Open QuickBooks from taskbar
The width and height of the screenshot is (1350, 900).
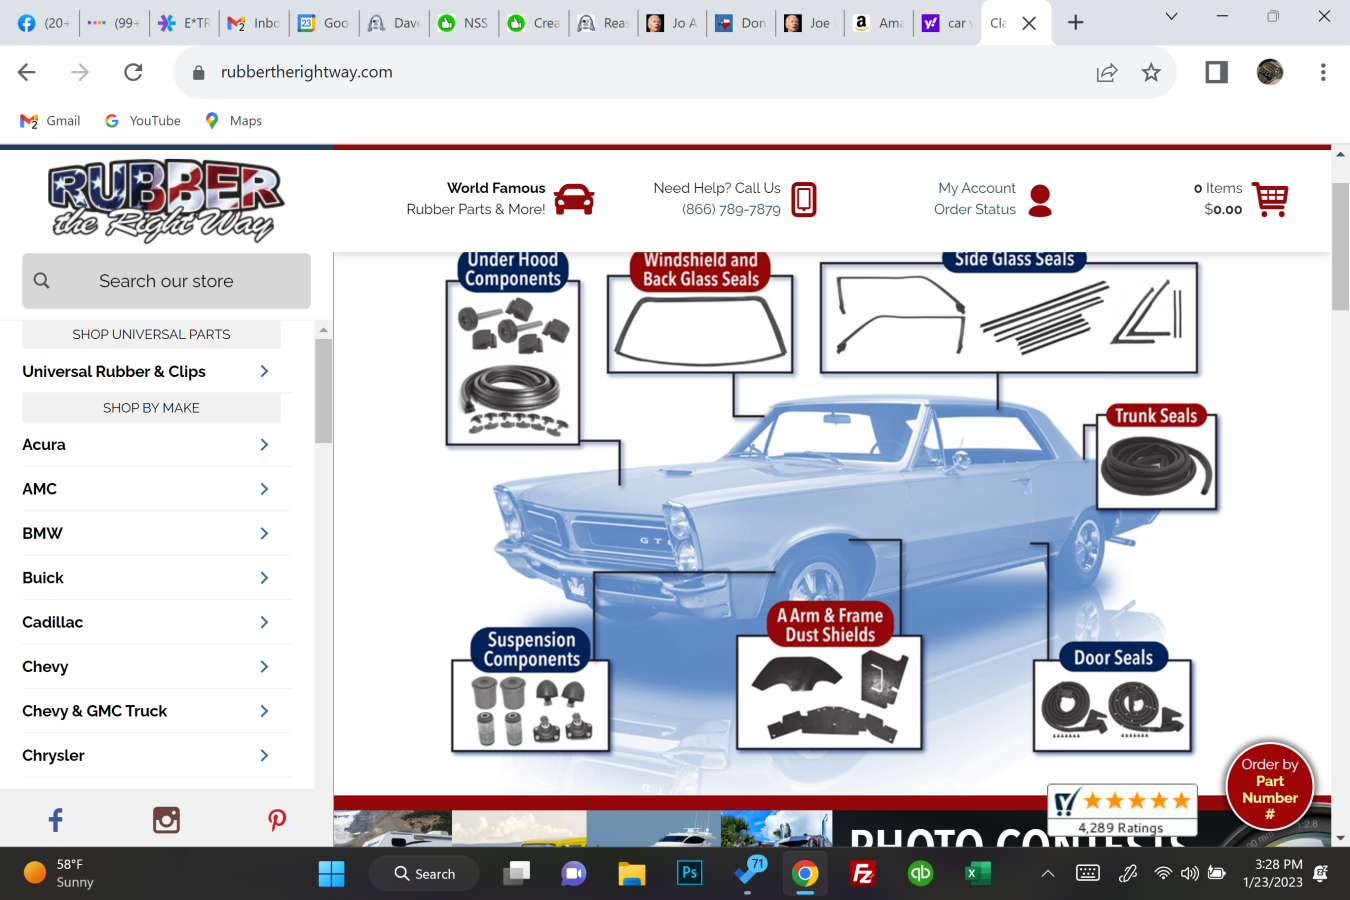pos(920,874)
